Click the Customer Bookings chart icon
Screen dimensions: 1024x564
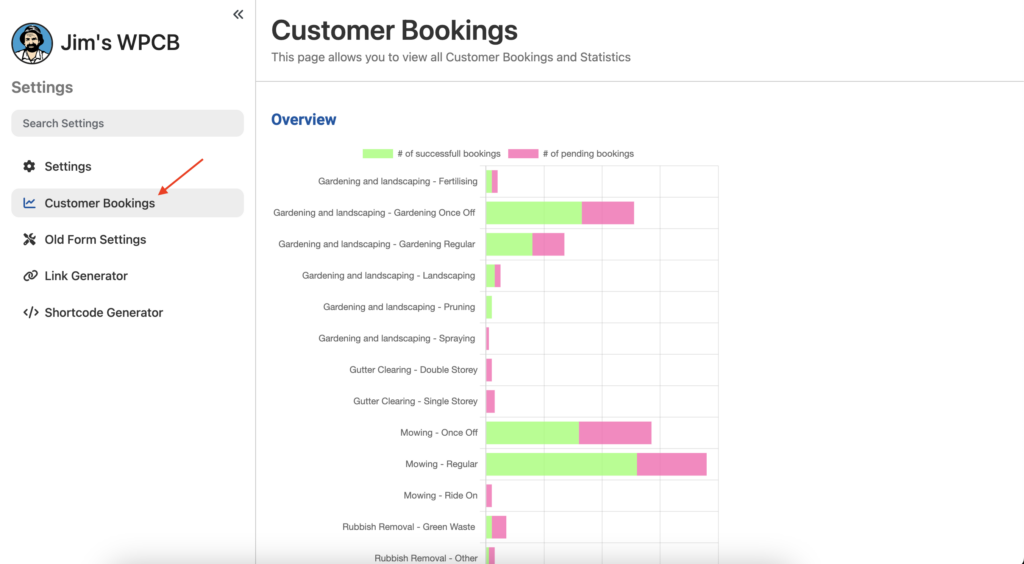pyautogui.click(x=29, y=203)
